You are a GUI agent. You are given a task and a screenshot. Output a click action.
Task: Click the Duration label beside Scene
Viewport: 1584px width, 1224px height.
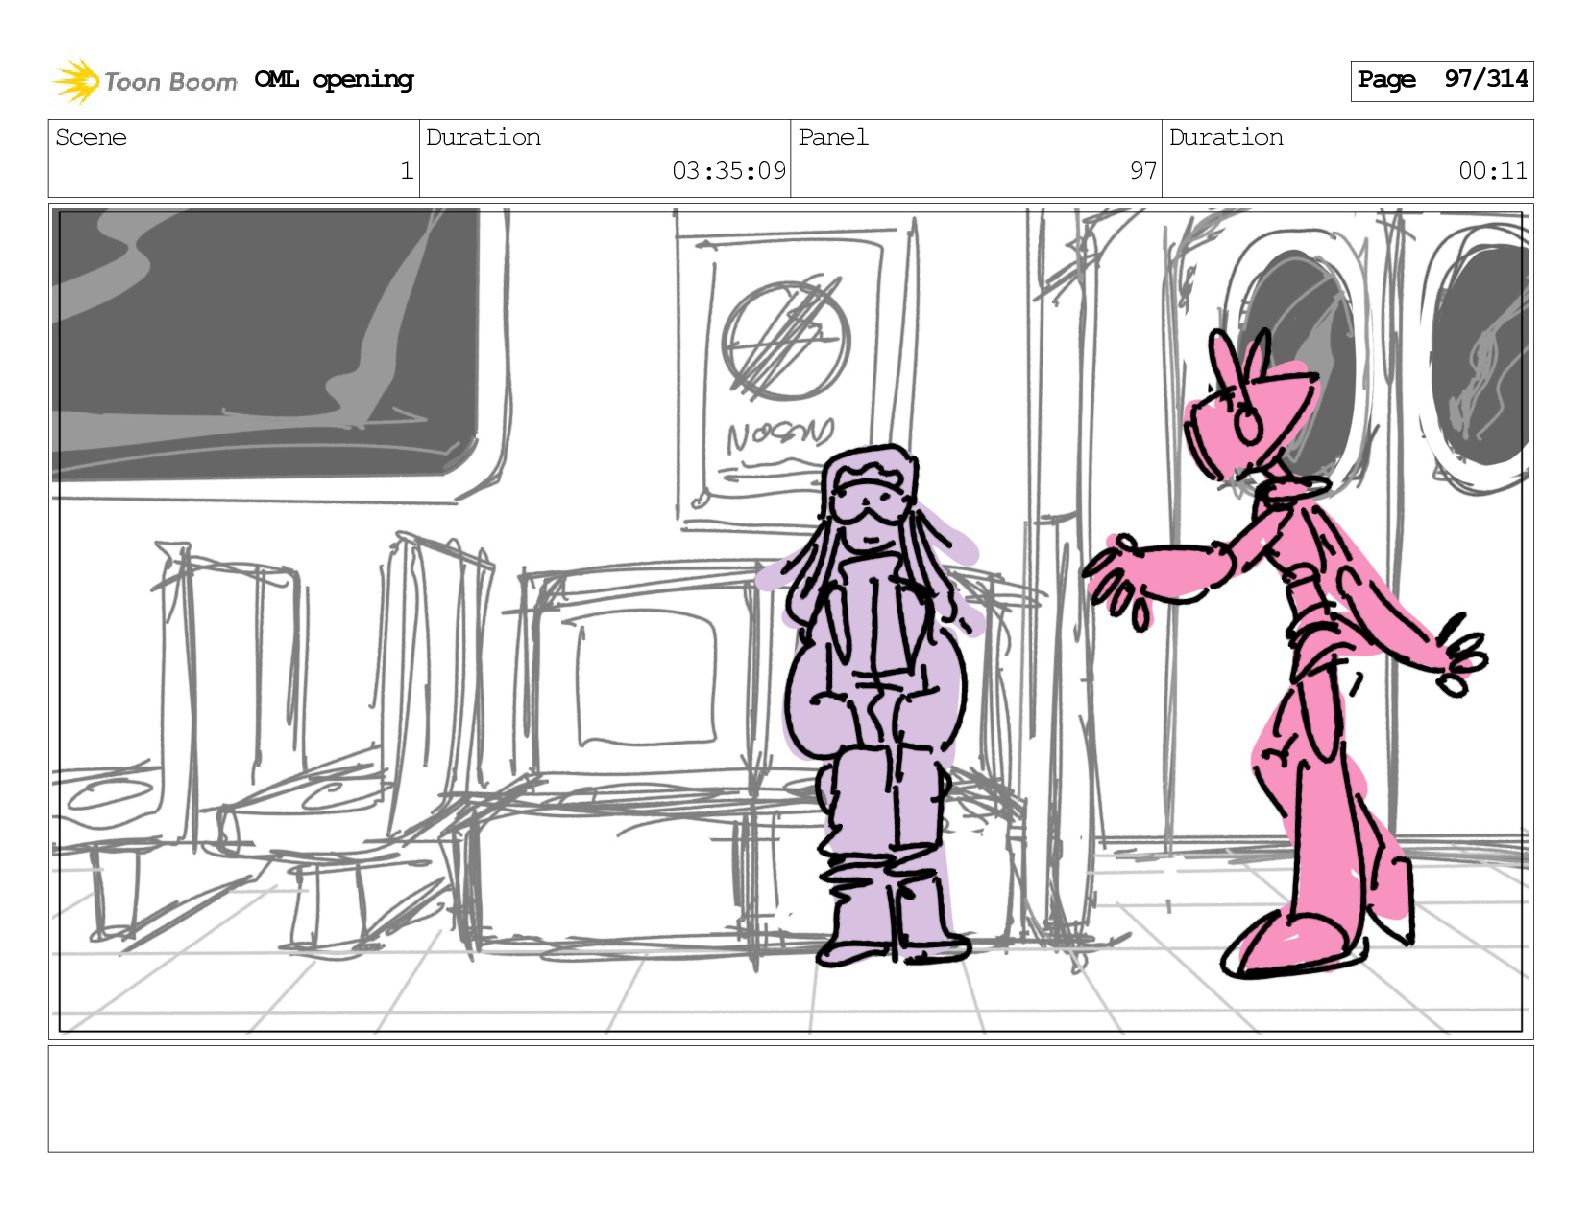click(483, 137)
